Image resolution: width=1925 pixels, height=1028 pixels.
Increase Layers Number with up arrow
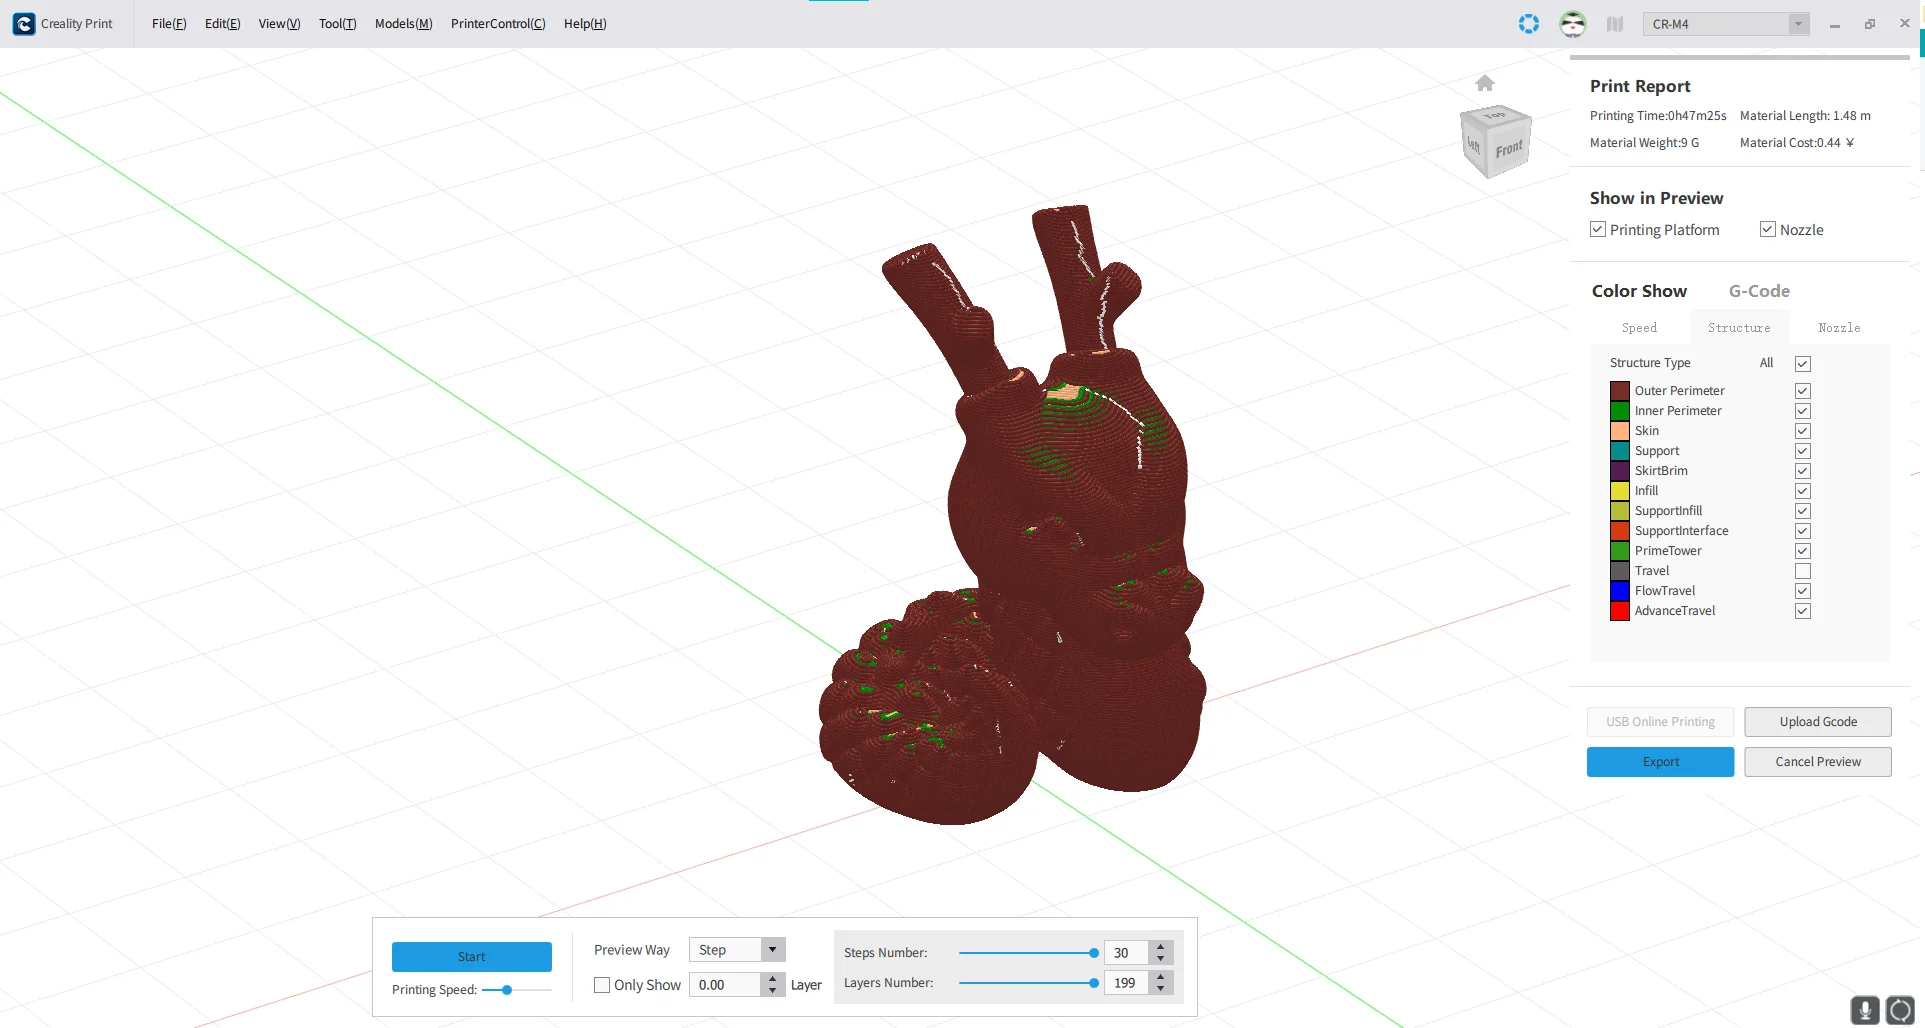1160,977
